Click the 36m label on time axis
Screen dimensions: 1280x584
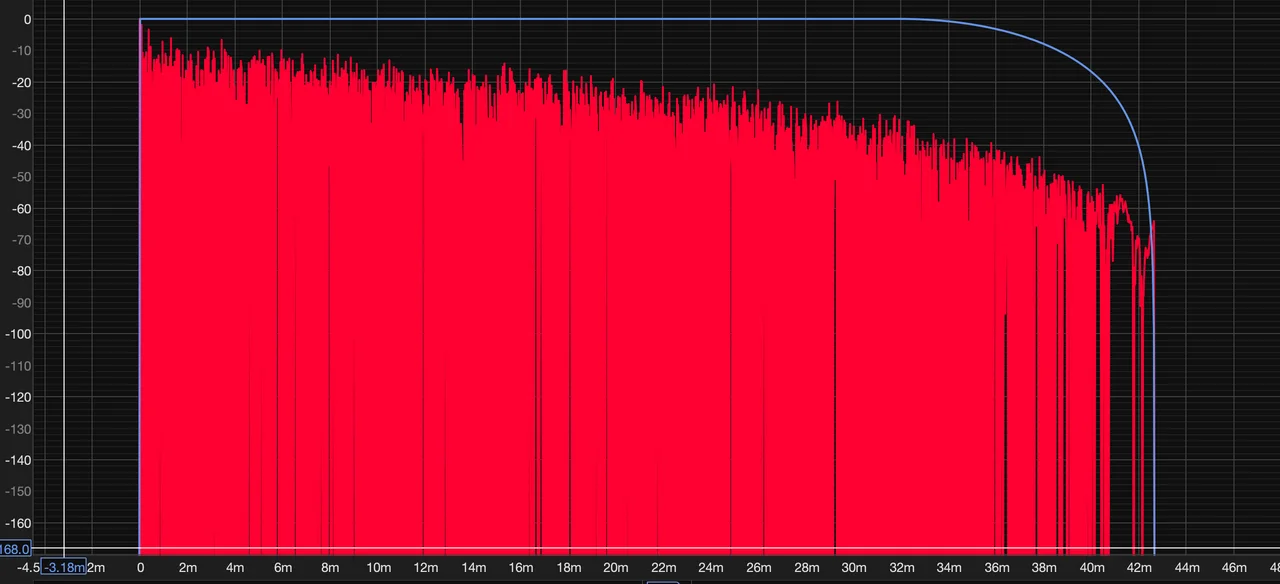pyautogui.click(x=996, y=568)
